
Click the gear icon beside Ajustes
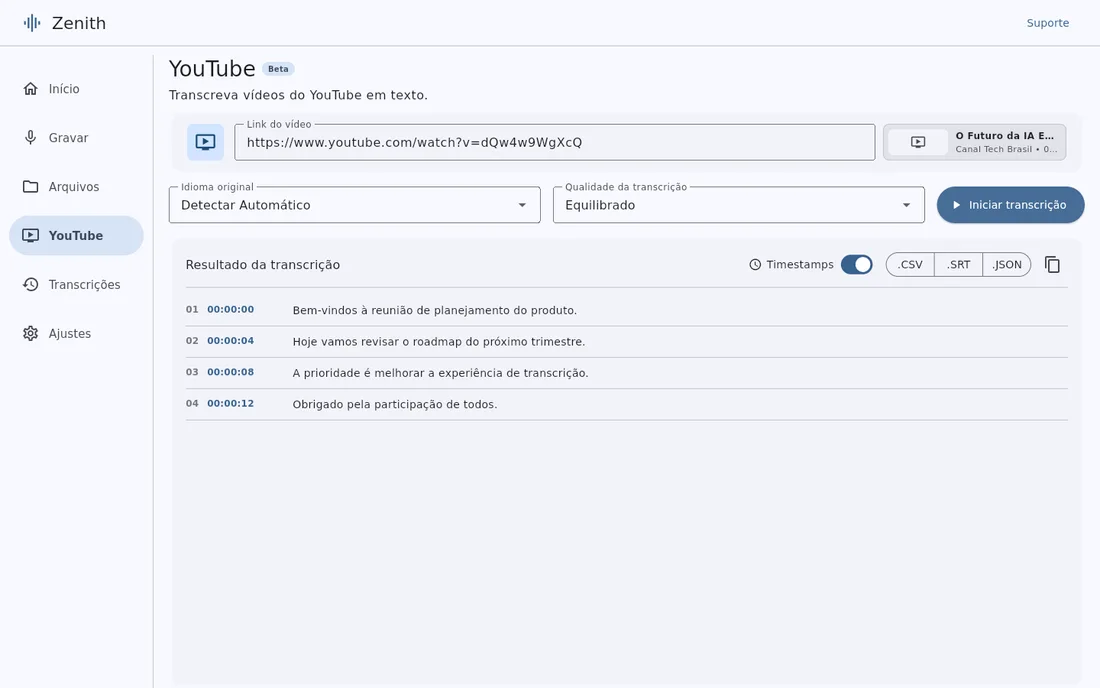click(x=30, y=333)
